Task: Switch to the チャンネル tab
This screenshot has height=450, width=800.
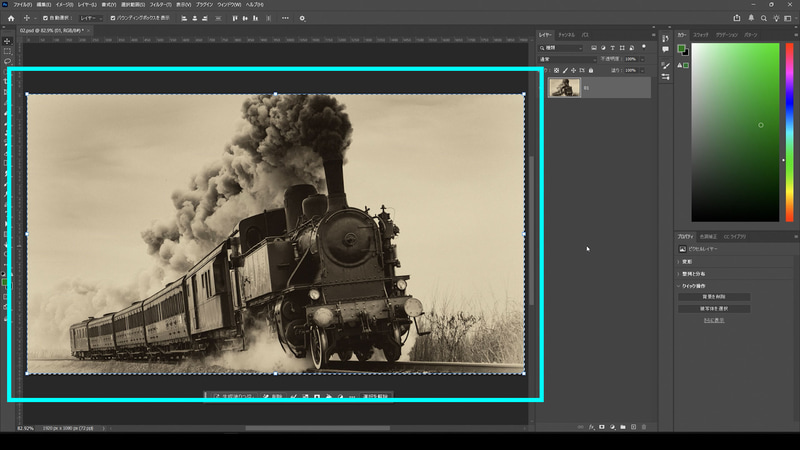Action: point(566,34)
